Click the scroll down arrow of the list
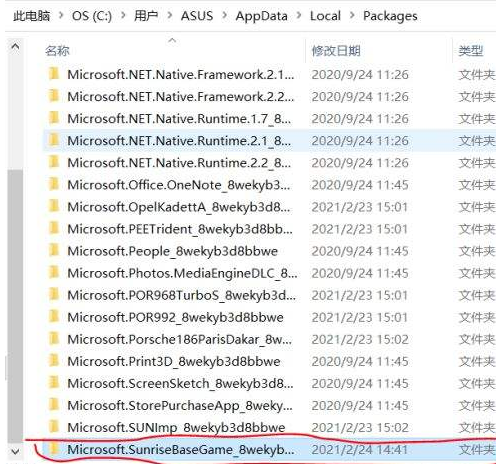This screenshot has width=496, height=464. (15, 451)
